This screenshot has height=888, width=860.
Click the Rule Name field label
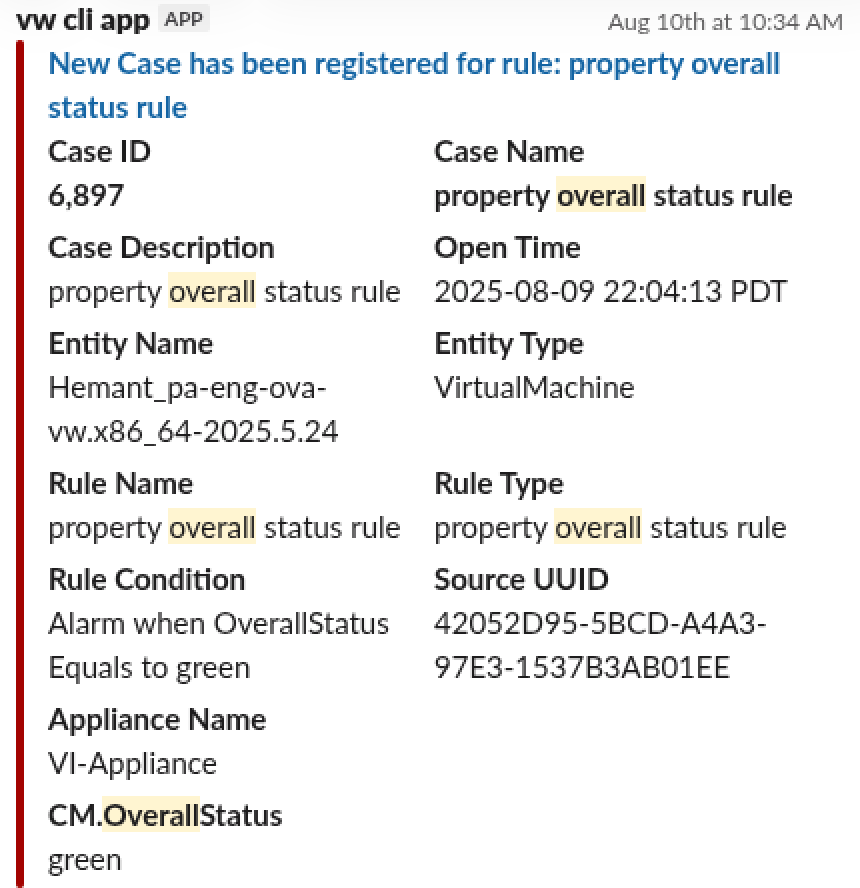120,484
